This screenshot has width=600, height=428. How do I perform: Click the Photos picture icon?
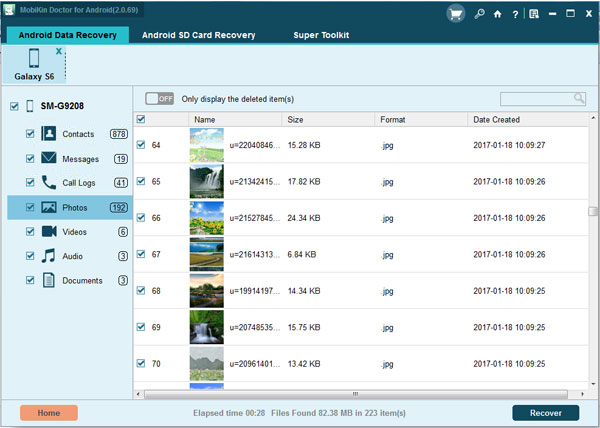coord(49,207)
